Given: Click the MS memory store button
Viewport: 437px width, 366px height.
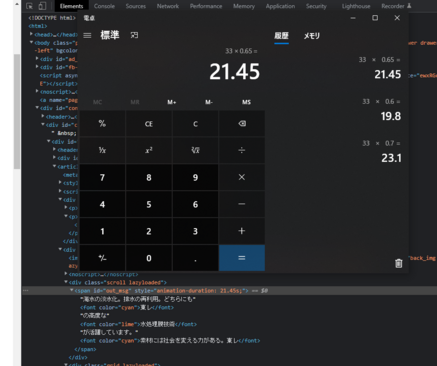Looking at the screenshot, I should coord(246,102).
